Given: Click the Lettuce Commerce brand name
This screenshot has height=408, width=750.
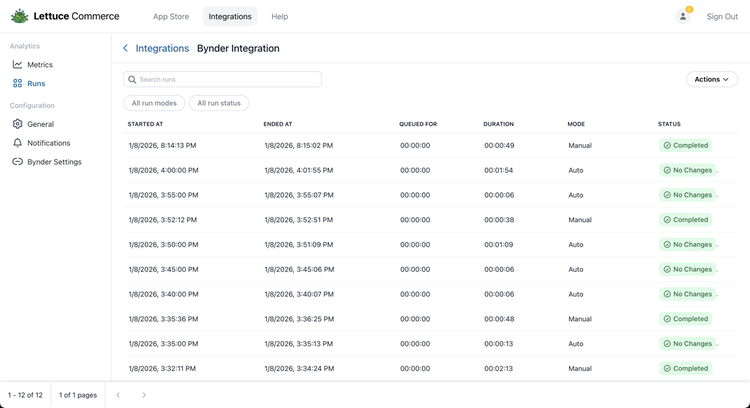Looking at the screenshot, I should [76, 16].
